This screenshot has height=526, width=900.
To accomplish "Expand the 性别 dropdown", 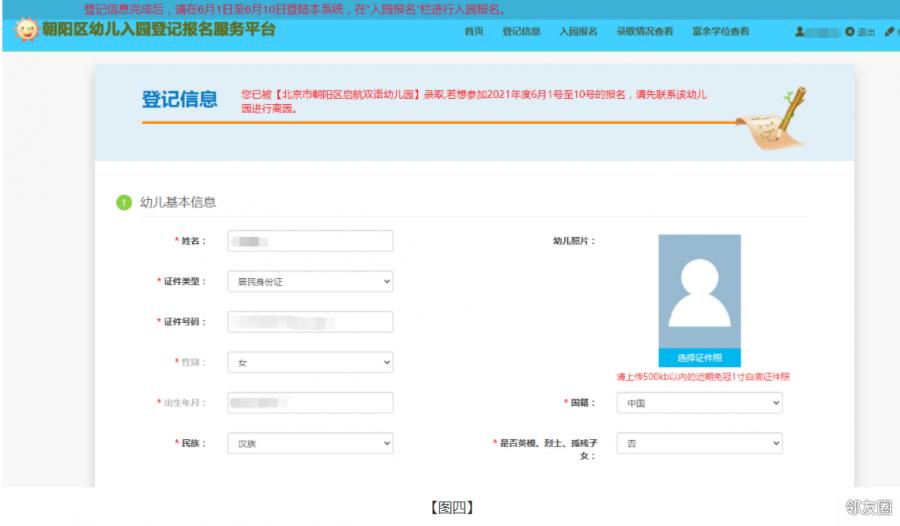I will pyautogui.click(x=311, y=362).
